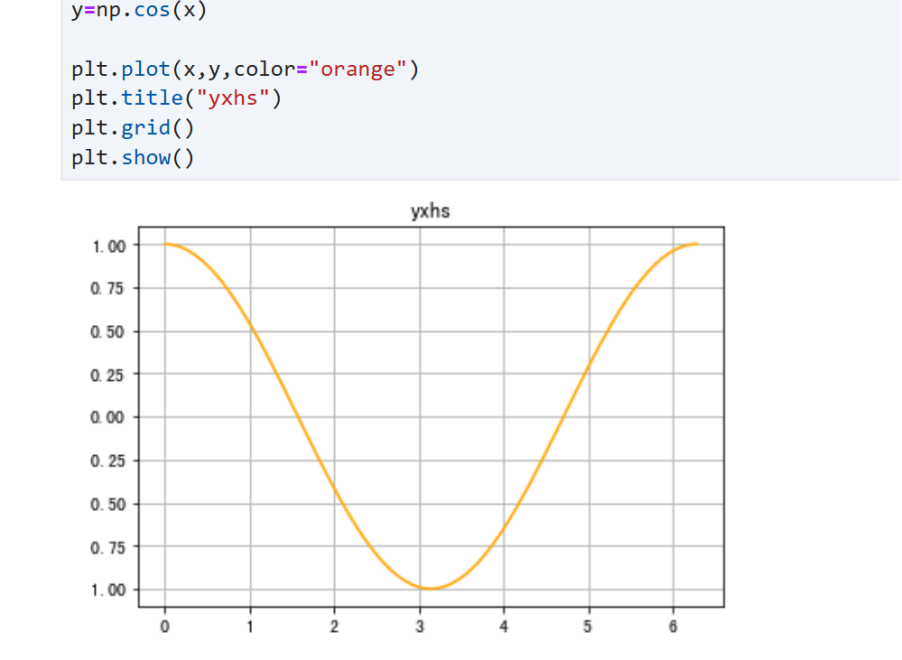Click the x-axis tick label 0
The image size is (902, 660).
[x=165, y=627]
